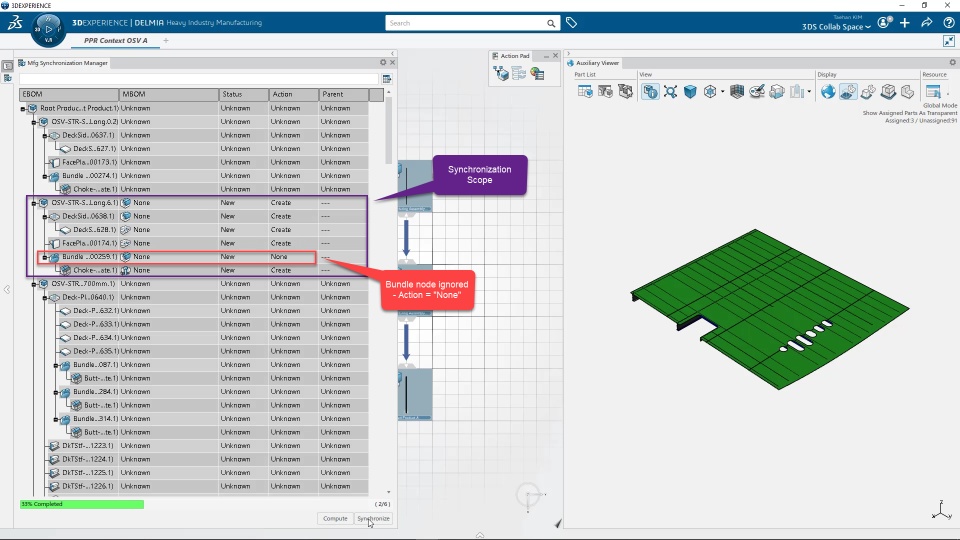The width and height of the screenshot is (960, 540).
Task: Add a new tab with plus
Action: coord(166,40)
